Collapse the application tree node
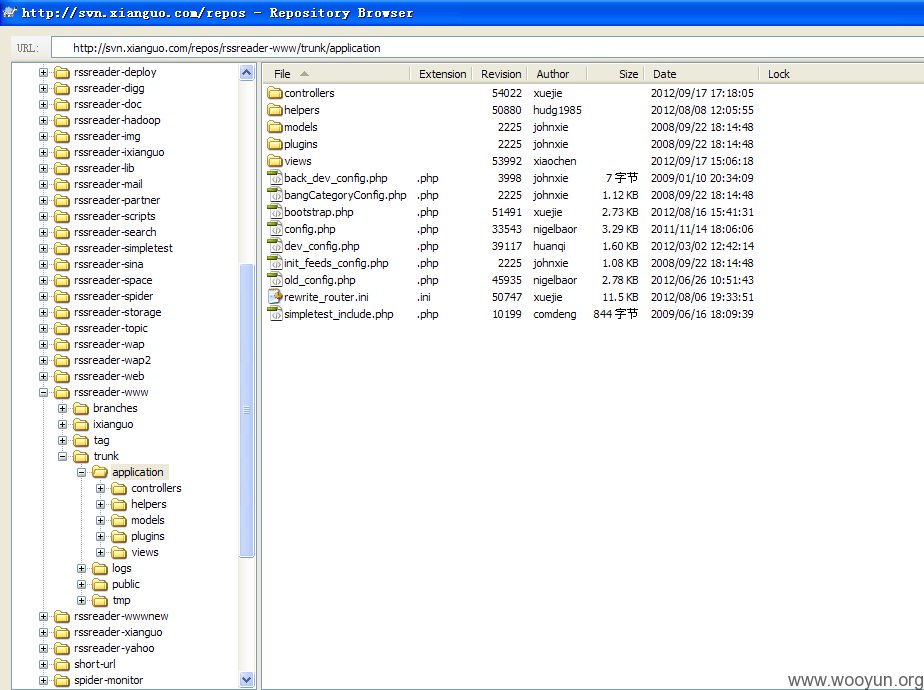 81,473
